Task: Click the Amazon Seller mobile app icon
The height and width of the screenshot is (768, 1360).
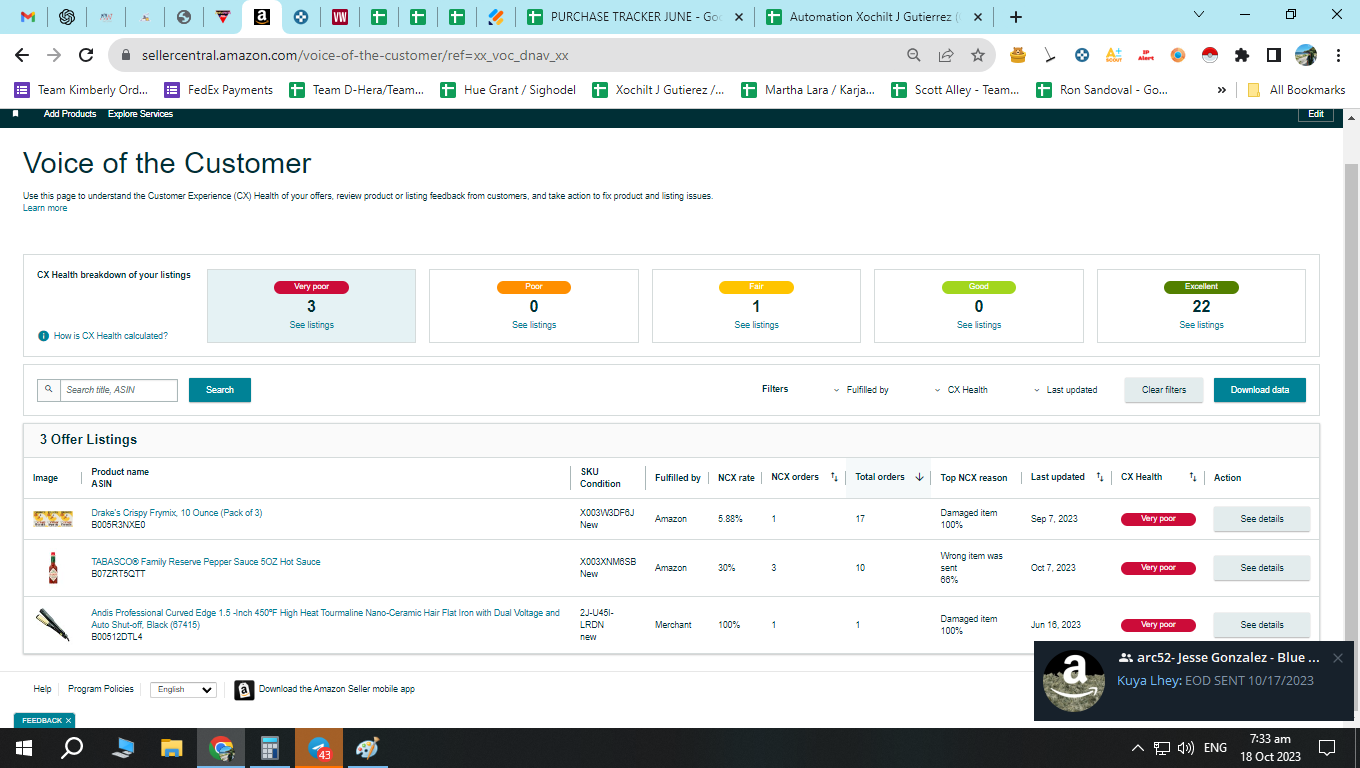Action: pos(244,690)
